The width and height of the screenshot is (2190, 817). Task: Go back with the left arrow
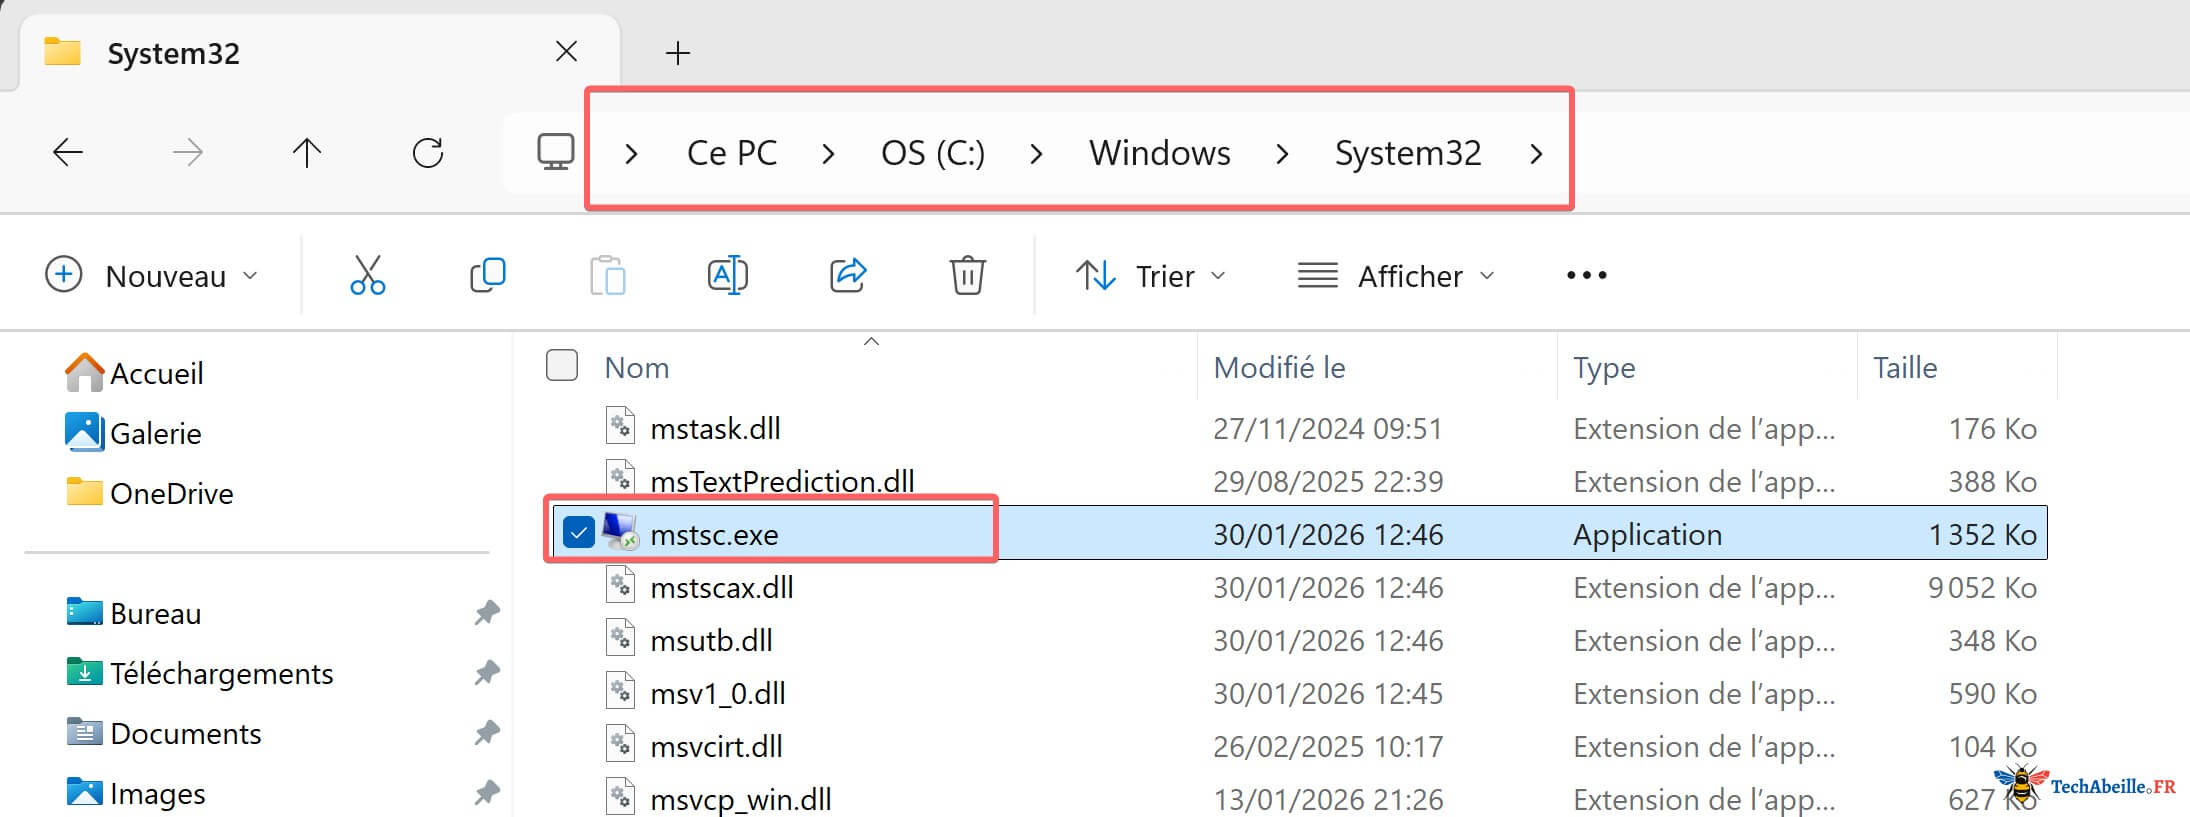pyautogui.click(x=67, y=152)
